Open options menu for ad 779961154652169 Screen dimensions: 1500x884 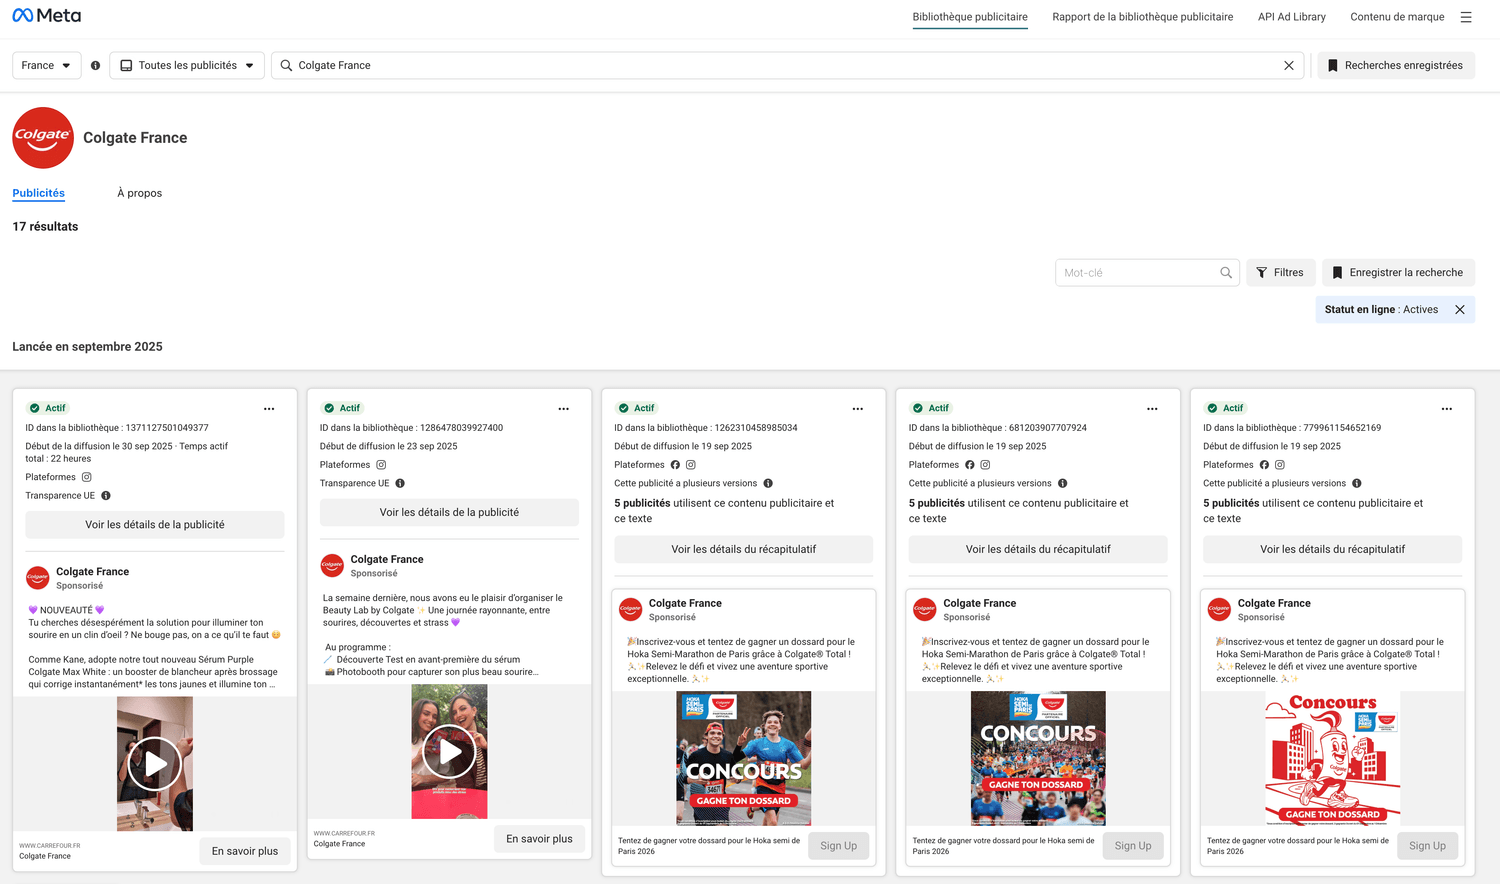(x=1447, y=409)
